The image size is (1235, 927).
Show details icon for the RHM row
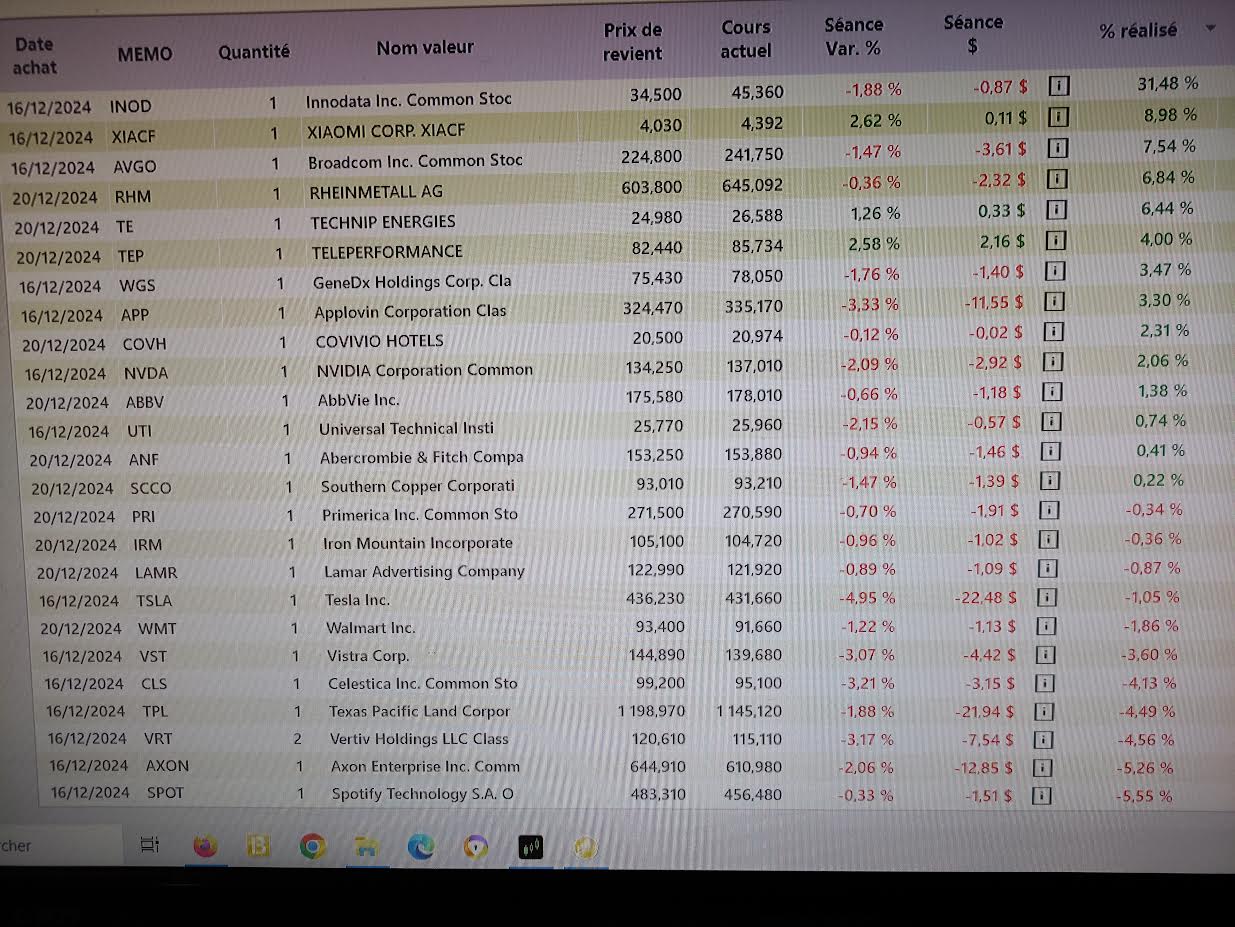(x=1058, y=180)
